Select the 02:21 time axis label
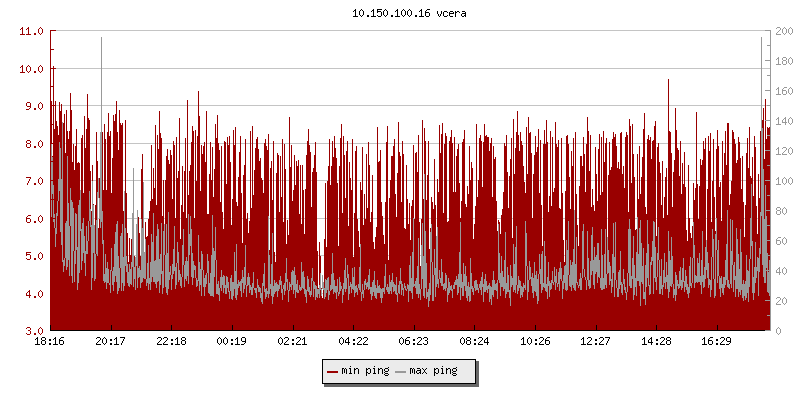 [292, 341]
